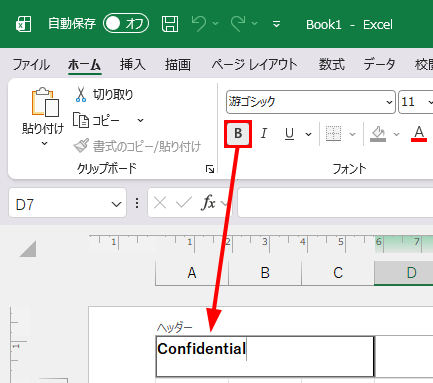Select column A header
Image resolution: width=433 pixels, height=383 pixels.
pos(192,273)
